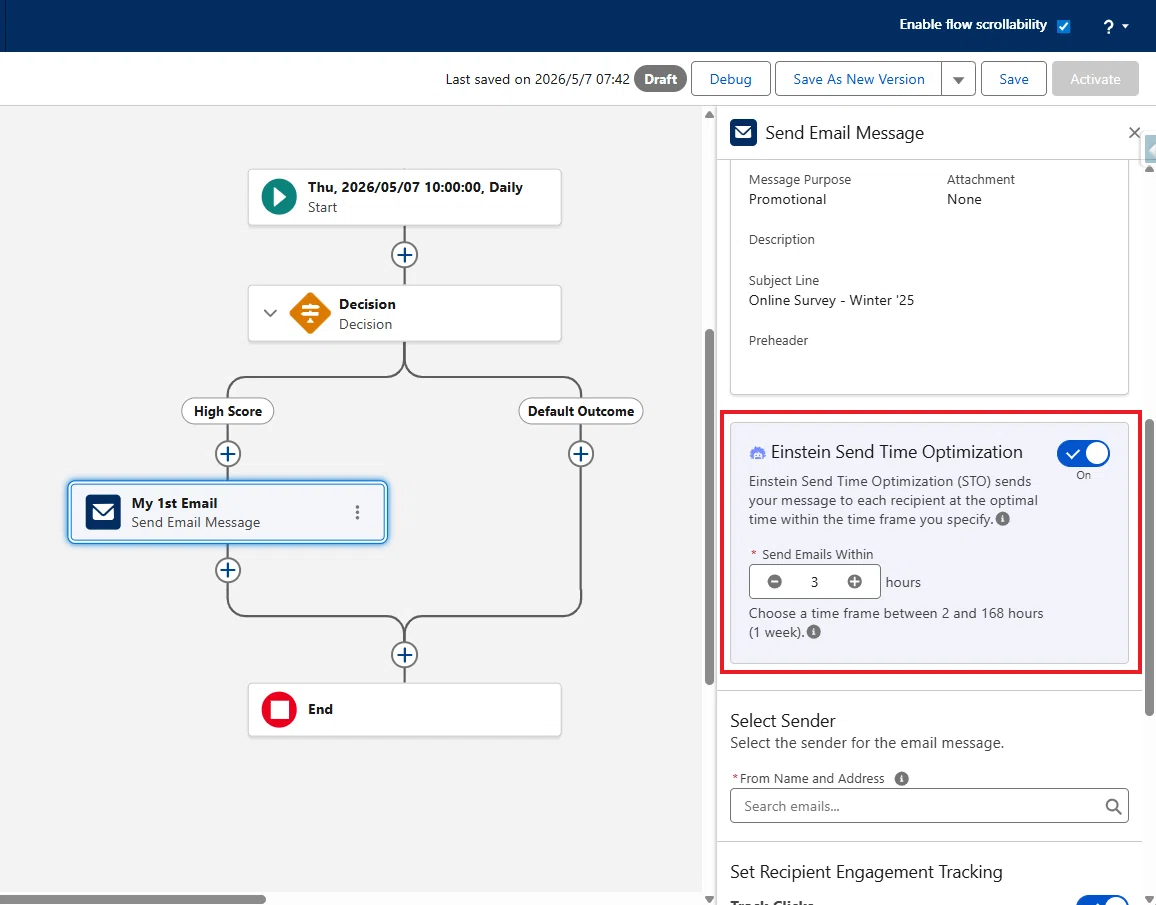
Task: Click the search magnifier in email field
Action: click(1113, 806)
